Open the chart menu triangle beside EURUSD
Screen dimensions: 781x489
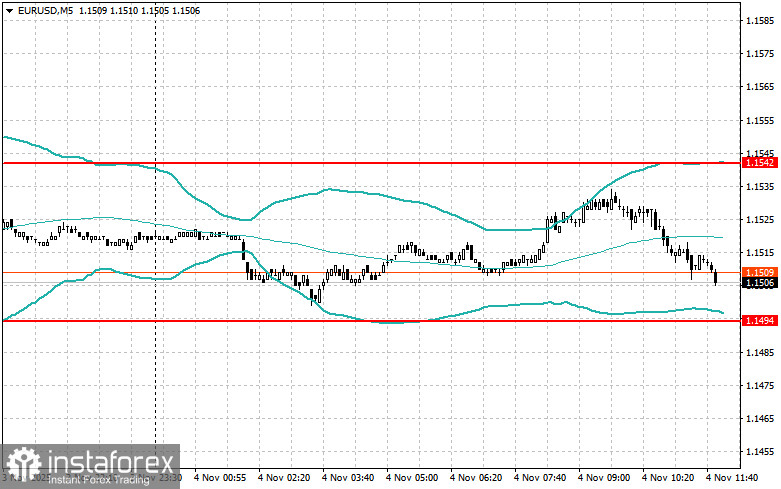(9, 11)
